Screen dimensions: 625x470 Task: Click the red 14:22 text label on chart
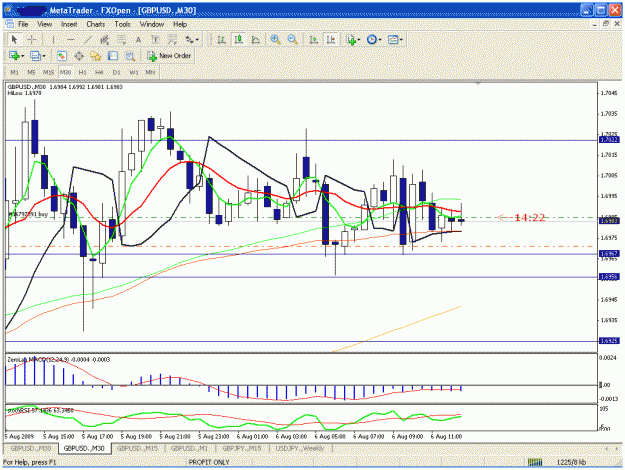click(x=529, y=217)
